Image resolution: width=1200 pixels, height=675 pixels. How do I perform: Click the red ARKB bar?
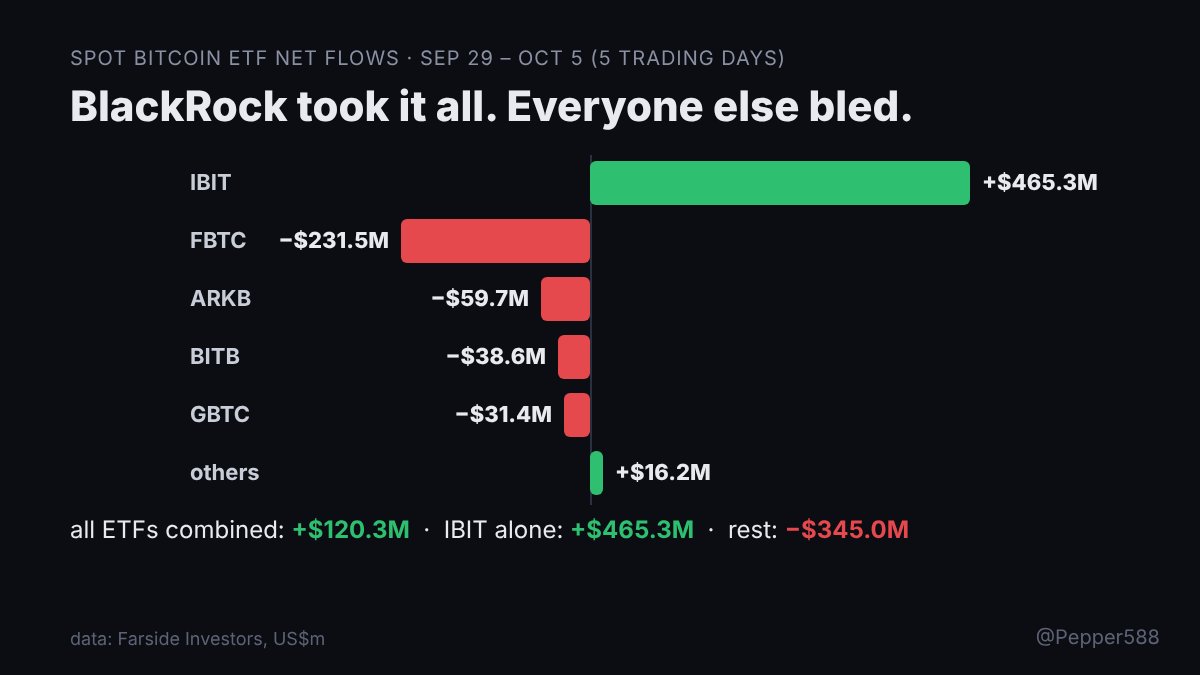click(x=566, y=299)
